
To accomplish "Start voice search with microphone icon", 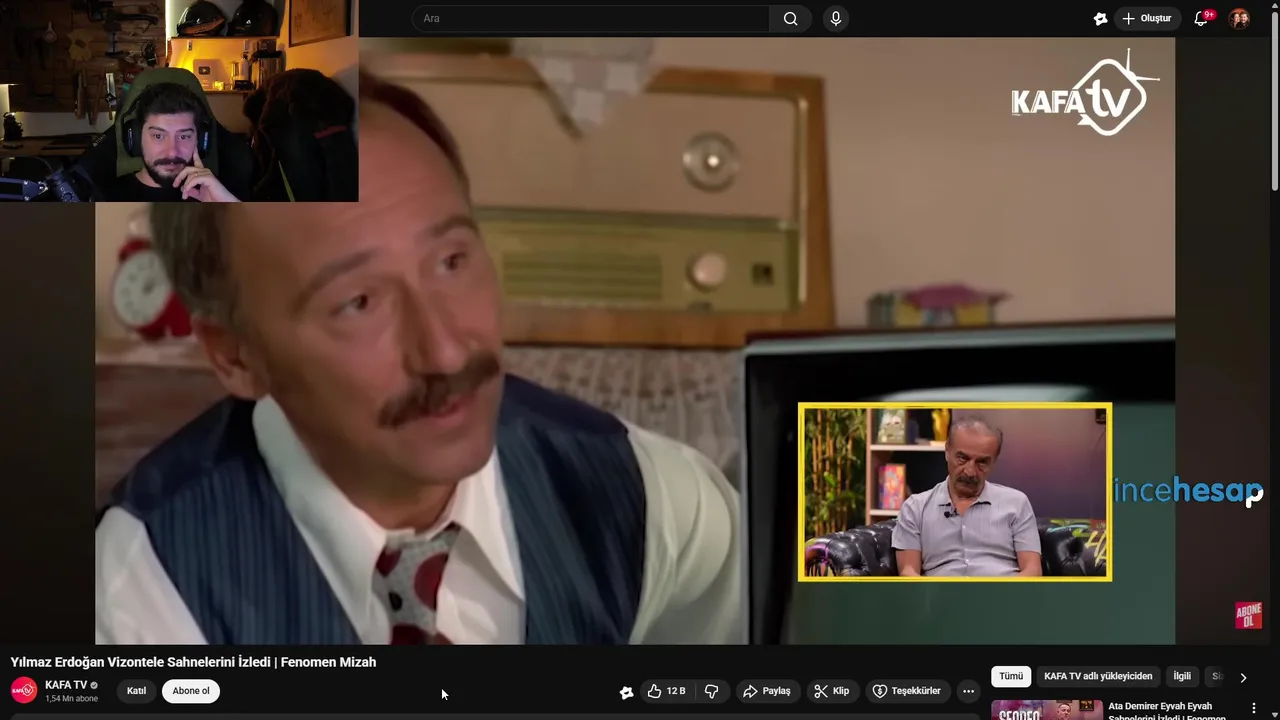I will pyautogui.click(x=836, y=18).
